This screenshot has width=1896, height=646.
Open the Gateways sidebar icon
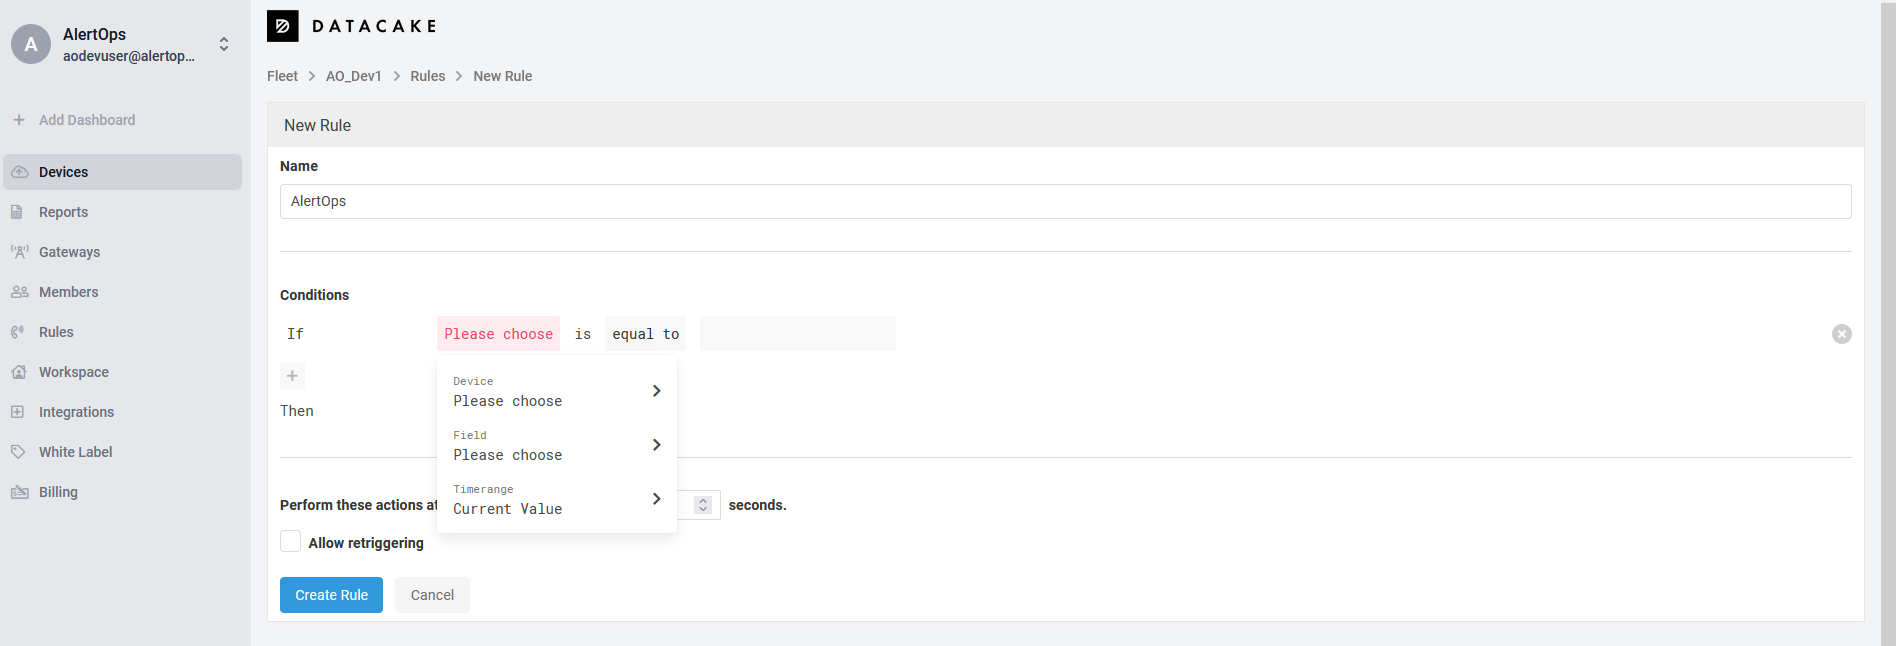point(19,252)
